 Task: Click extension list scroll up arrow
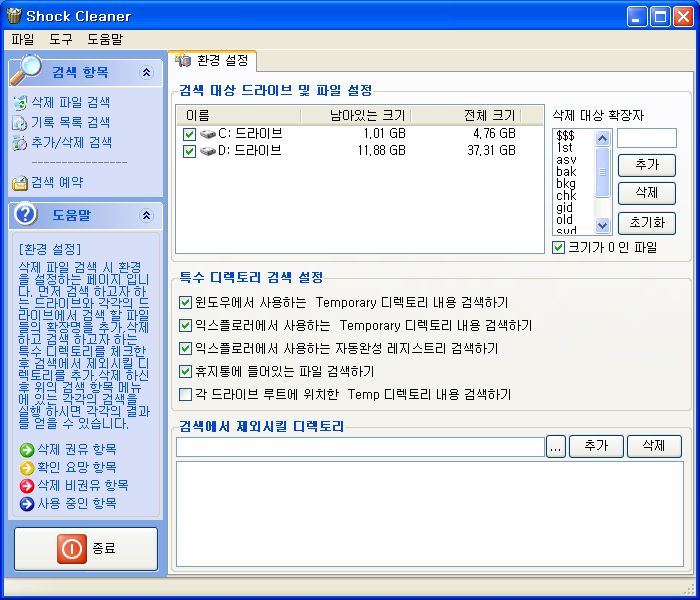[x=603, y=139]
